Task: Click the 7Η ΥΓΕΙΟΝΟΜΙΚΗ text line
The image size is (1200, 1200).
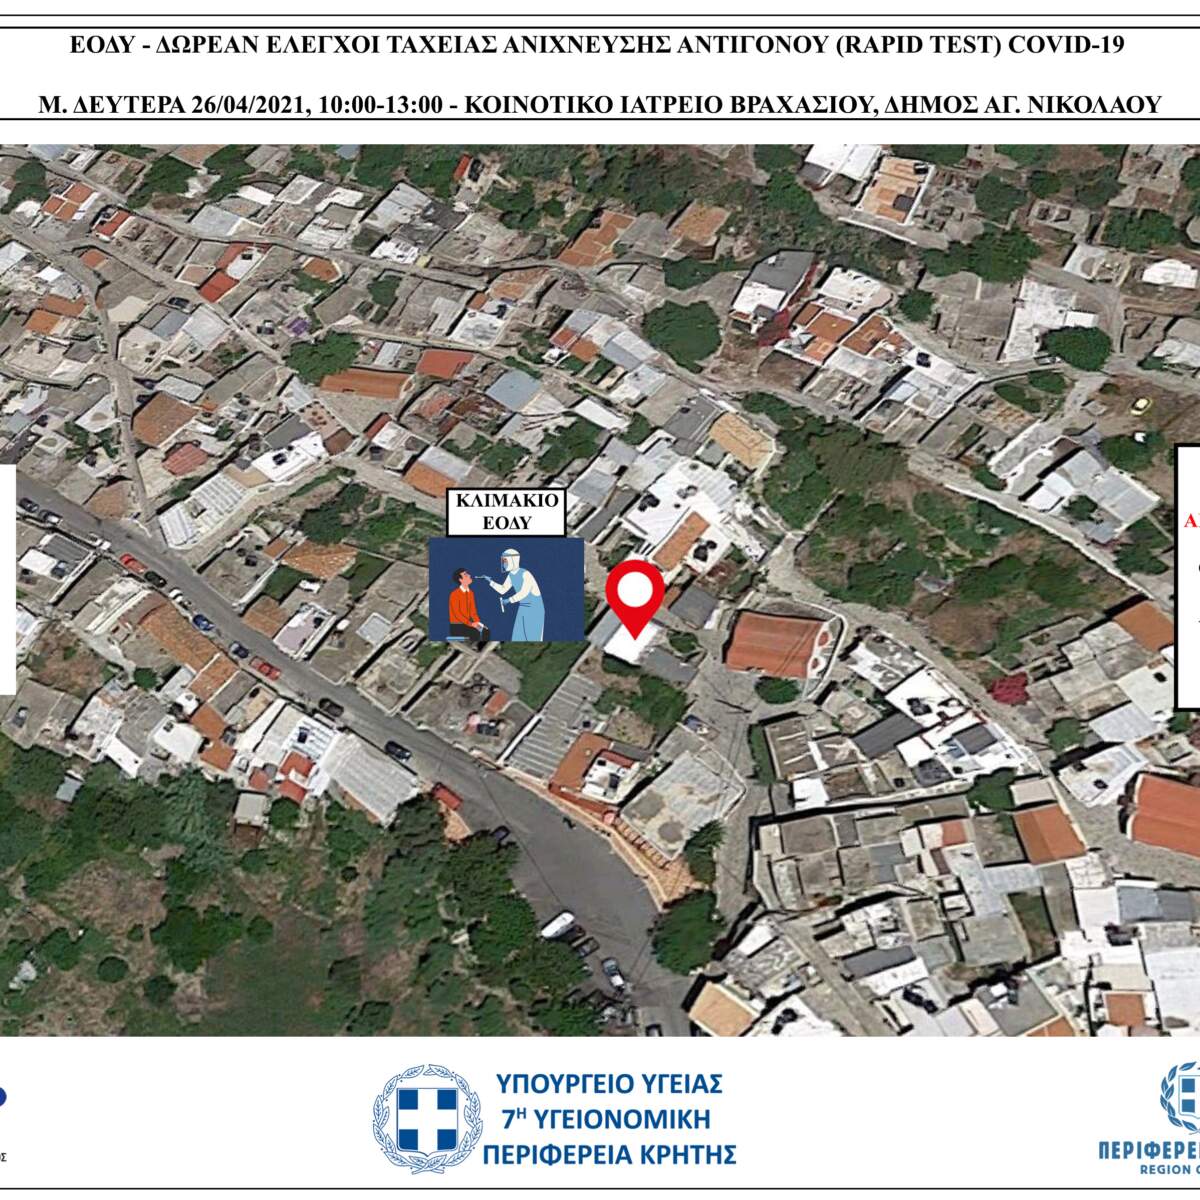Action: tap(609, 1119)
